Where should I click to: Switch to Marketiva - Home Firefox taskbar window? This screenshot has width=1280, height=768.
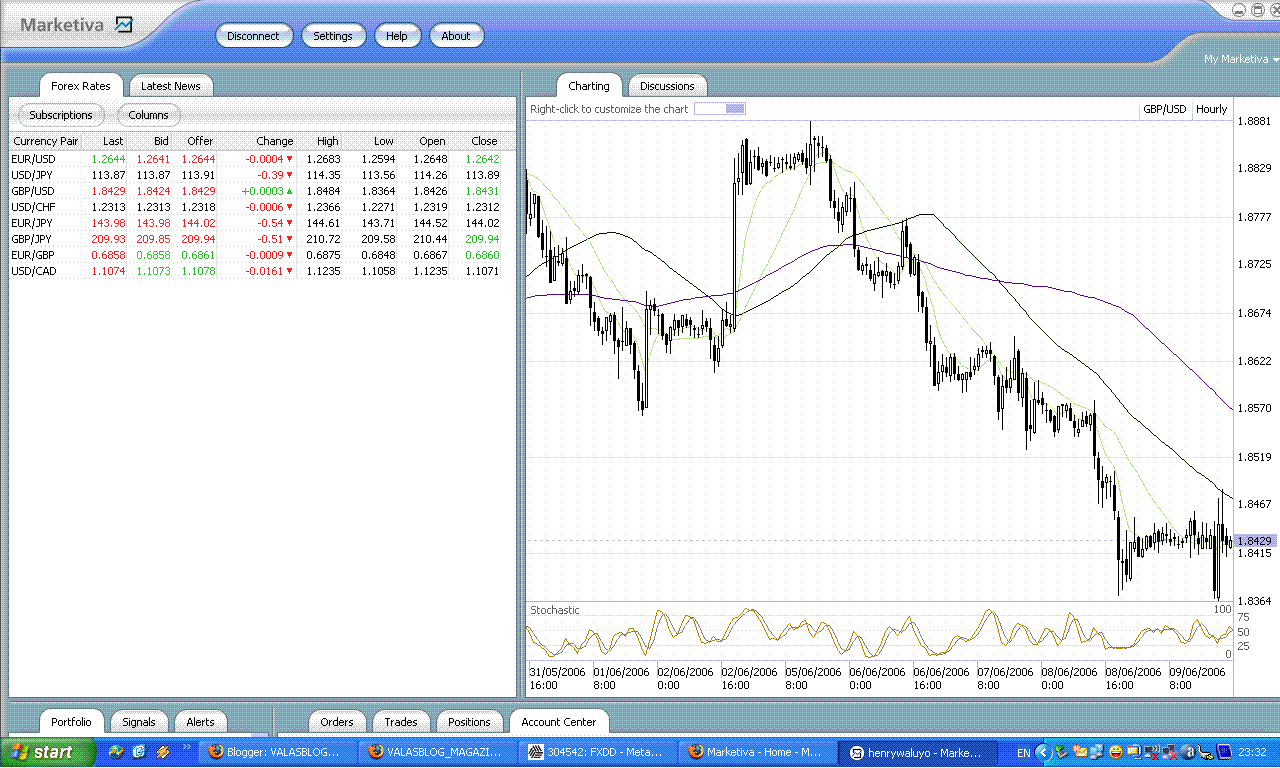click(756, 752)
